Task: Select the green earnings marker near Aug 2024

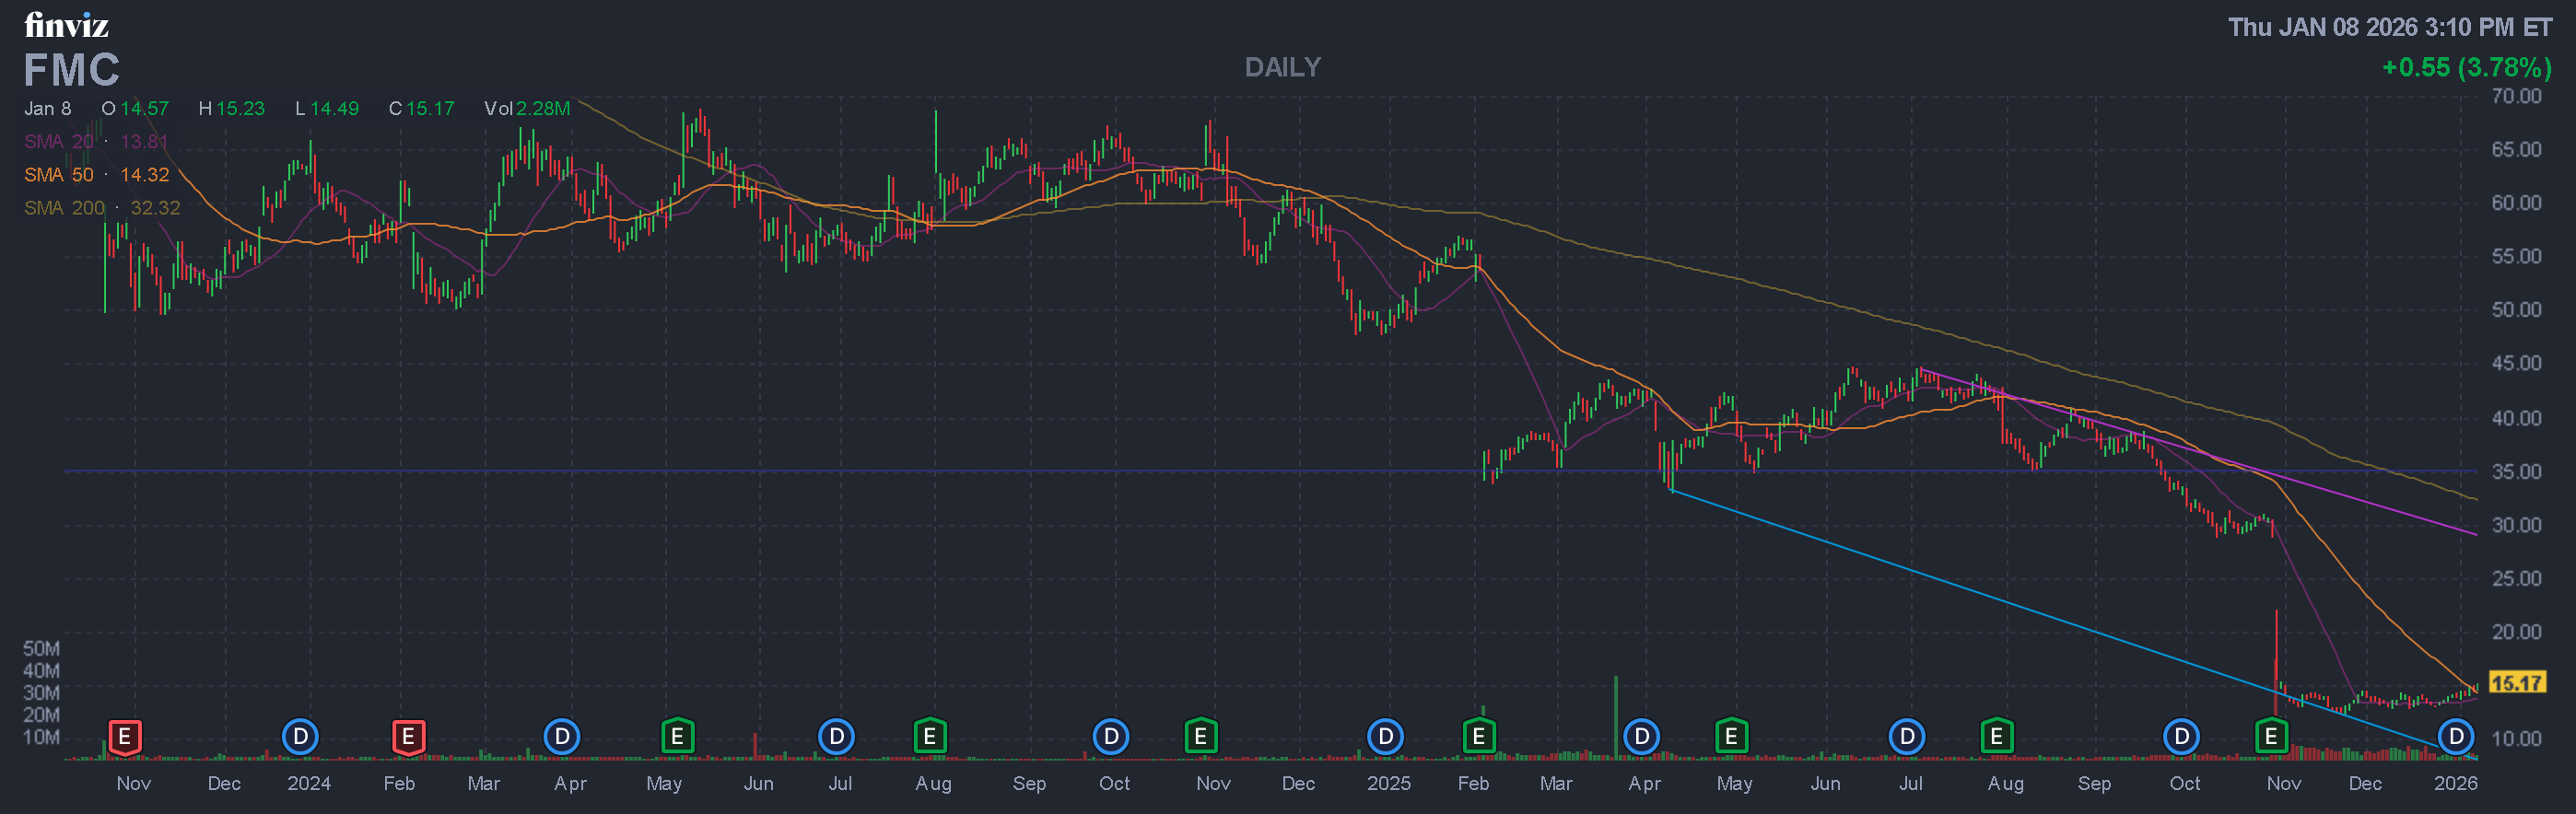Action: click(x=929, y=737)
